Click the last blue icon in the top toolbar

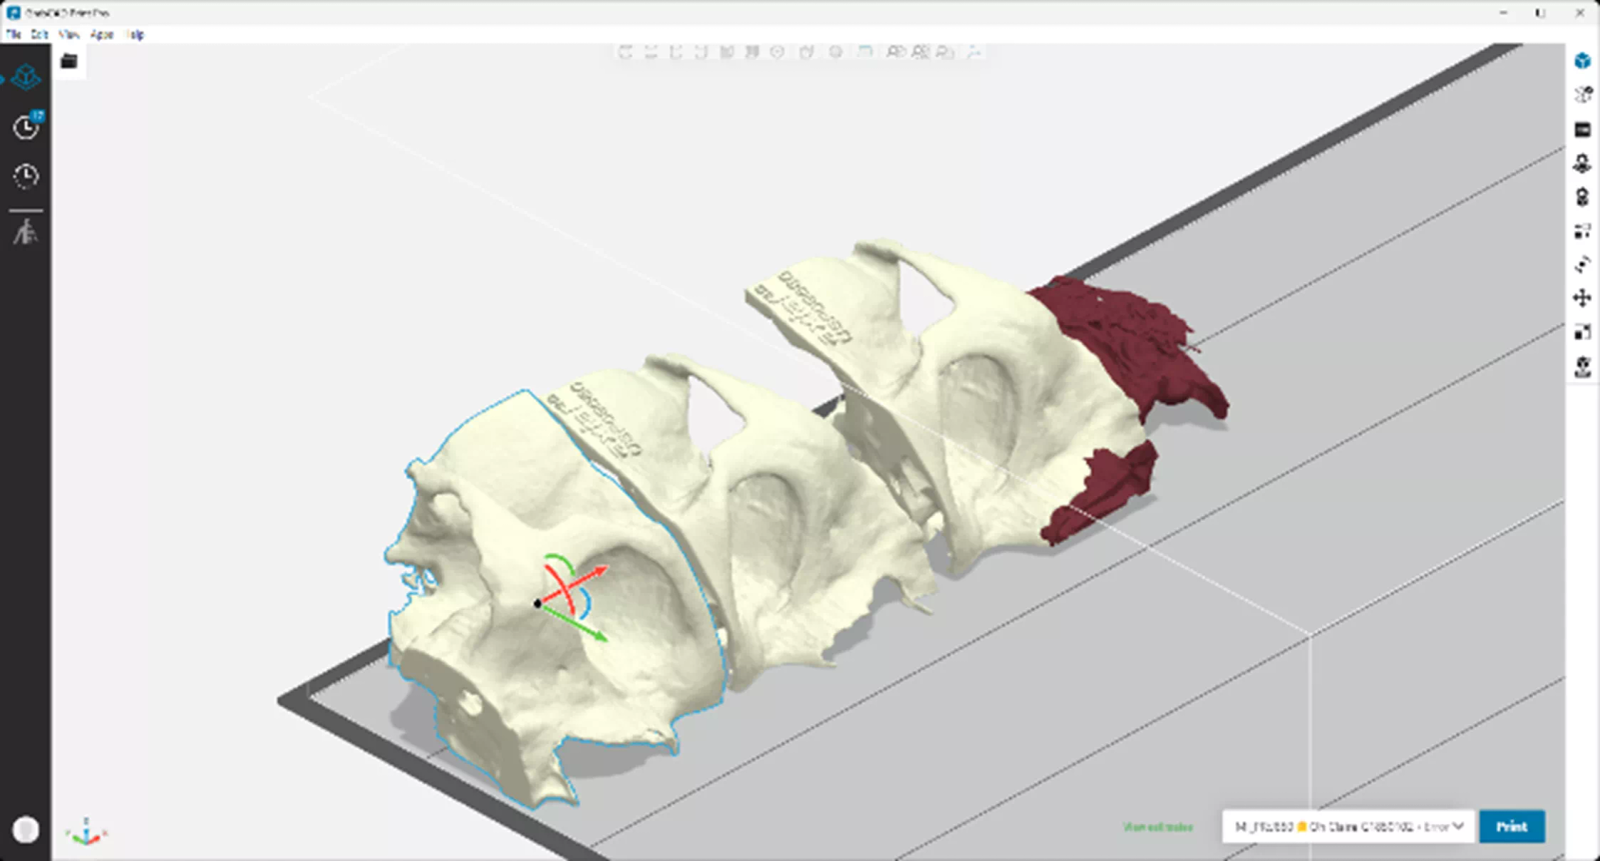(x=972, y=52)
